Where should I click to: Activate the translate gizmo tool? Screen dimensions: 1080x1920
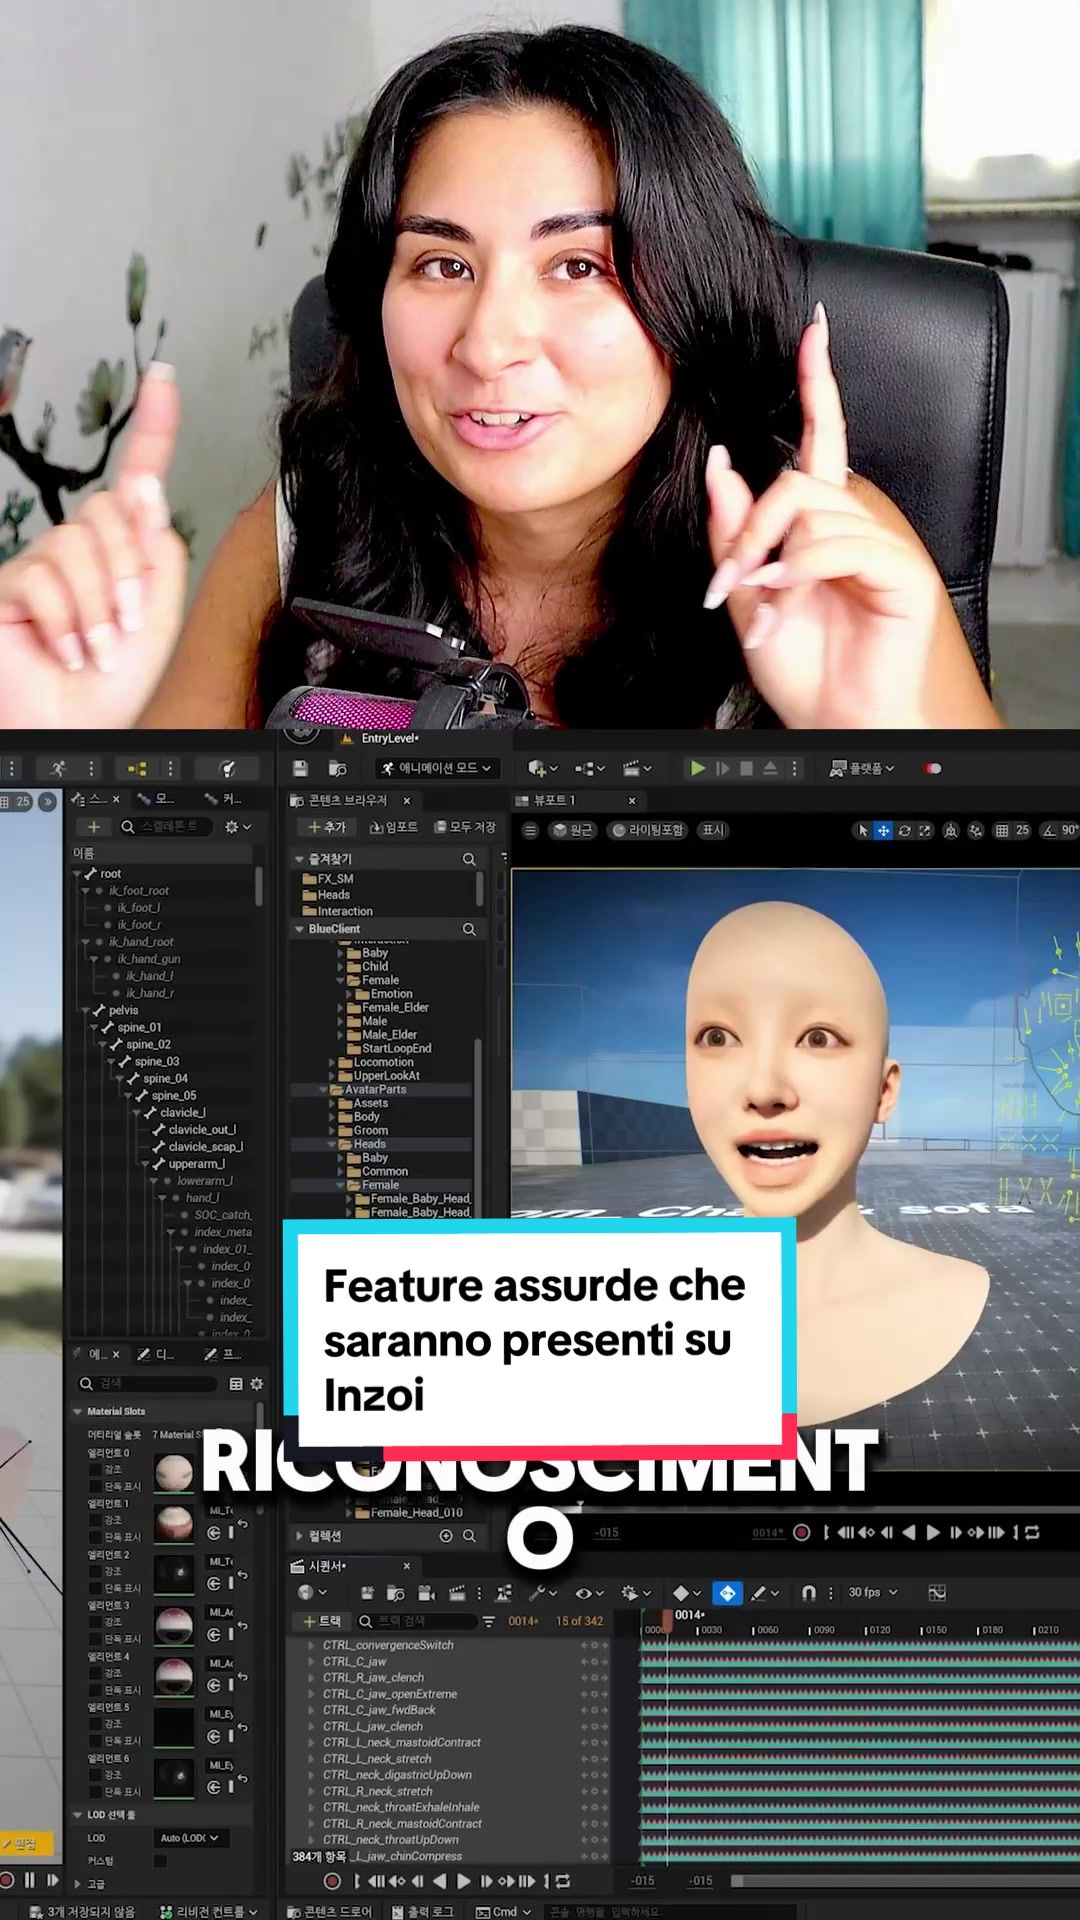(883, 830)
